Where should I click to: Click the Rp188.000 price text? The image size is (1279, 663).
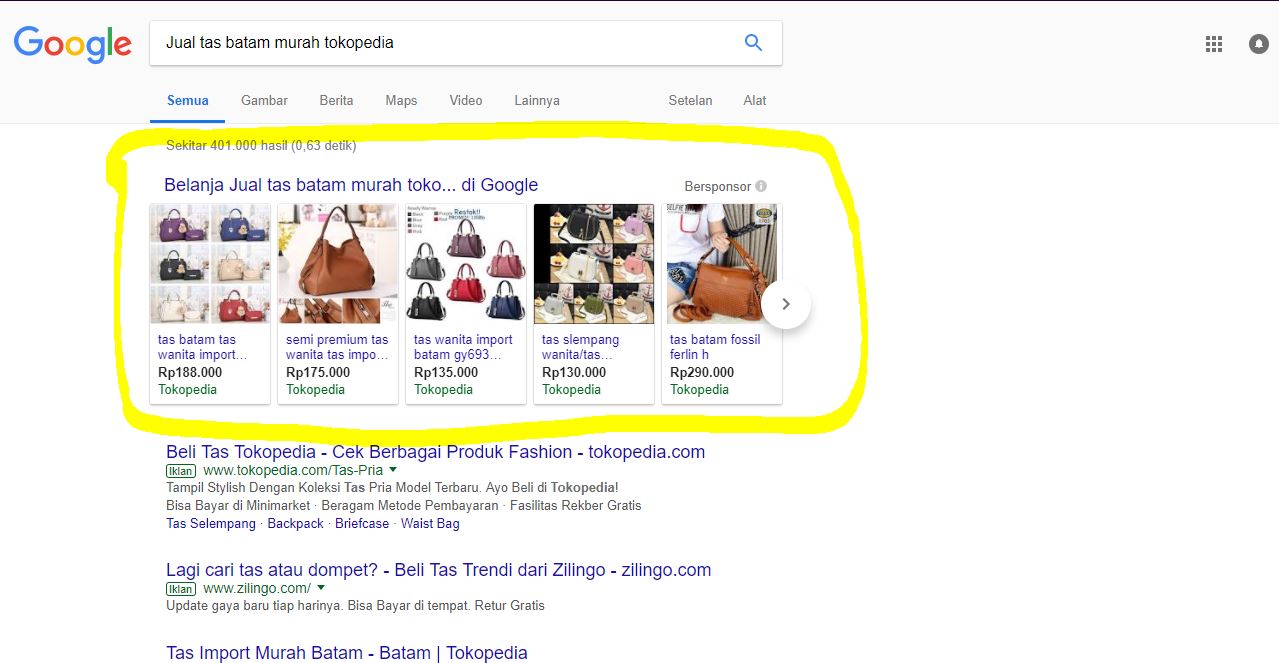click(190, 373)
